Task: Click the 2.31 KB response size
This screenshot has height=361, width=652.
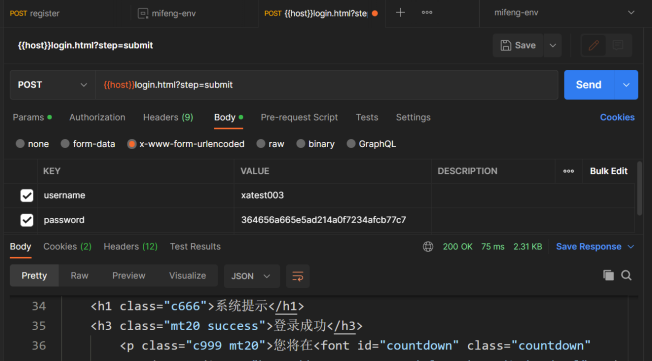Action: click(528, 247)
